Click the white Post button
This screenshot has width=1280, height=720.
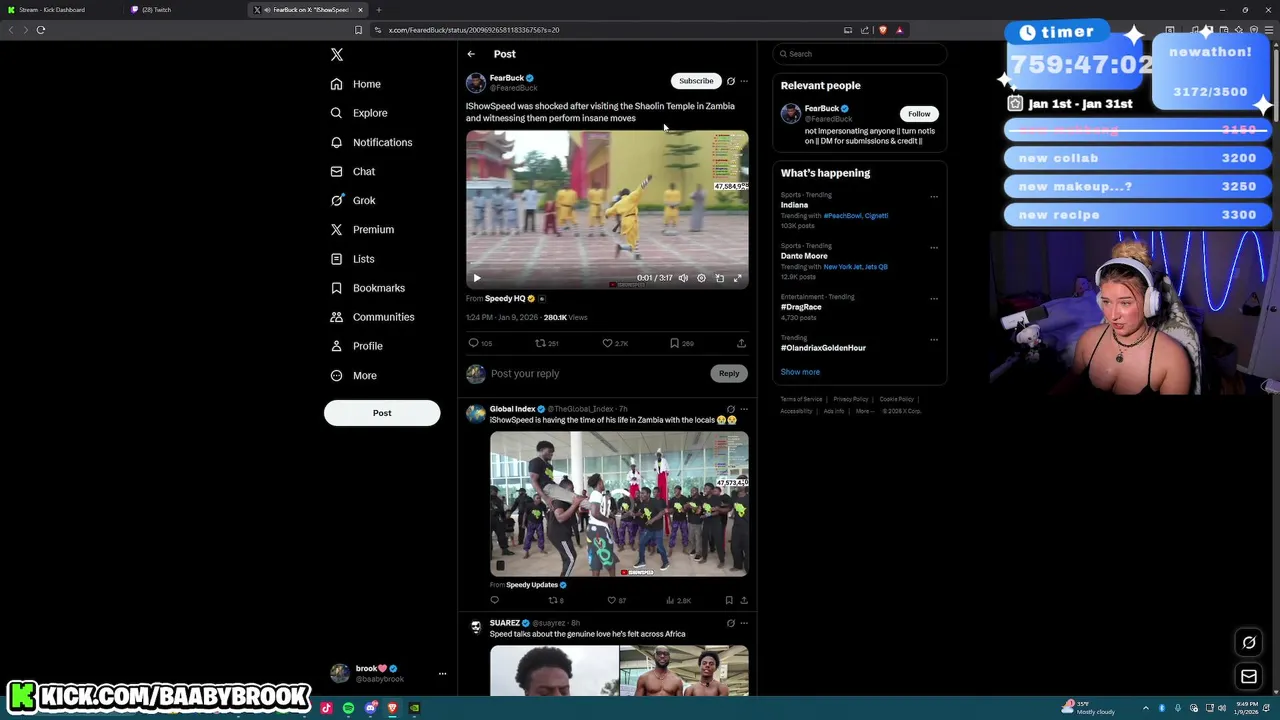pyautogui.click(x=382, y=413)
